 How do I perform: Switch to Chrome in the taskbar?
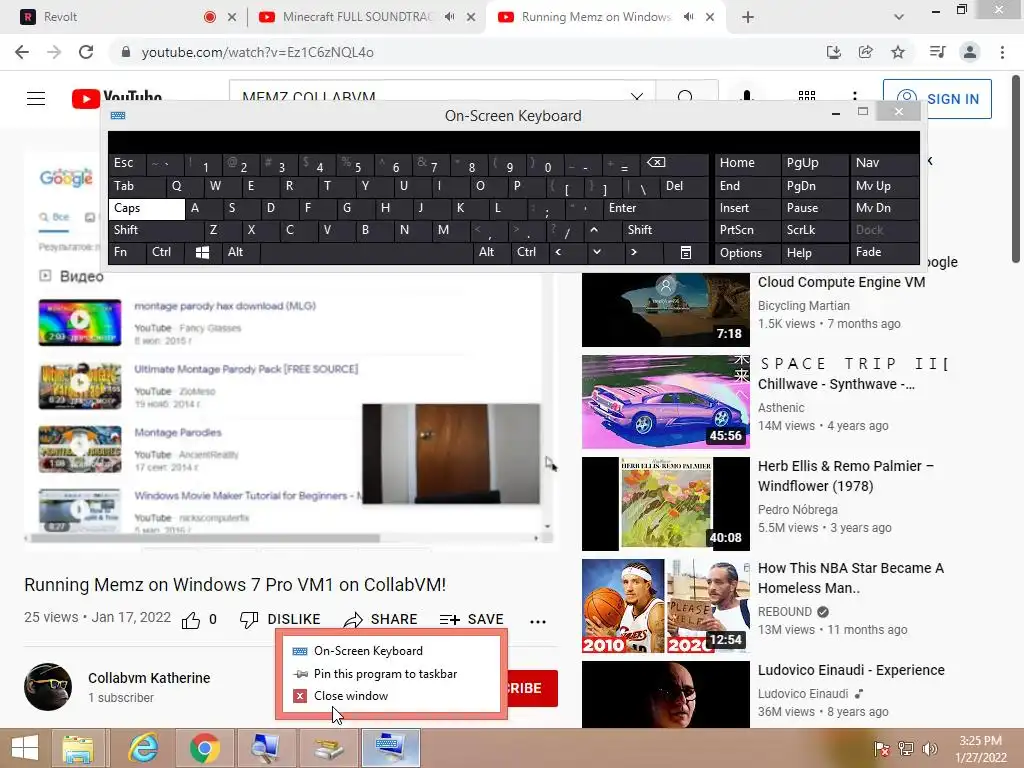[x=204, y=748]
